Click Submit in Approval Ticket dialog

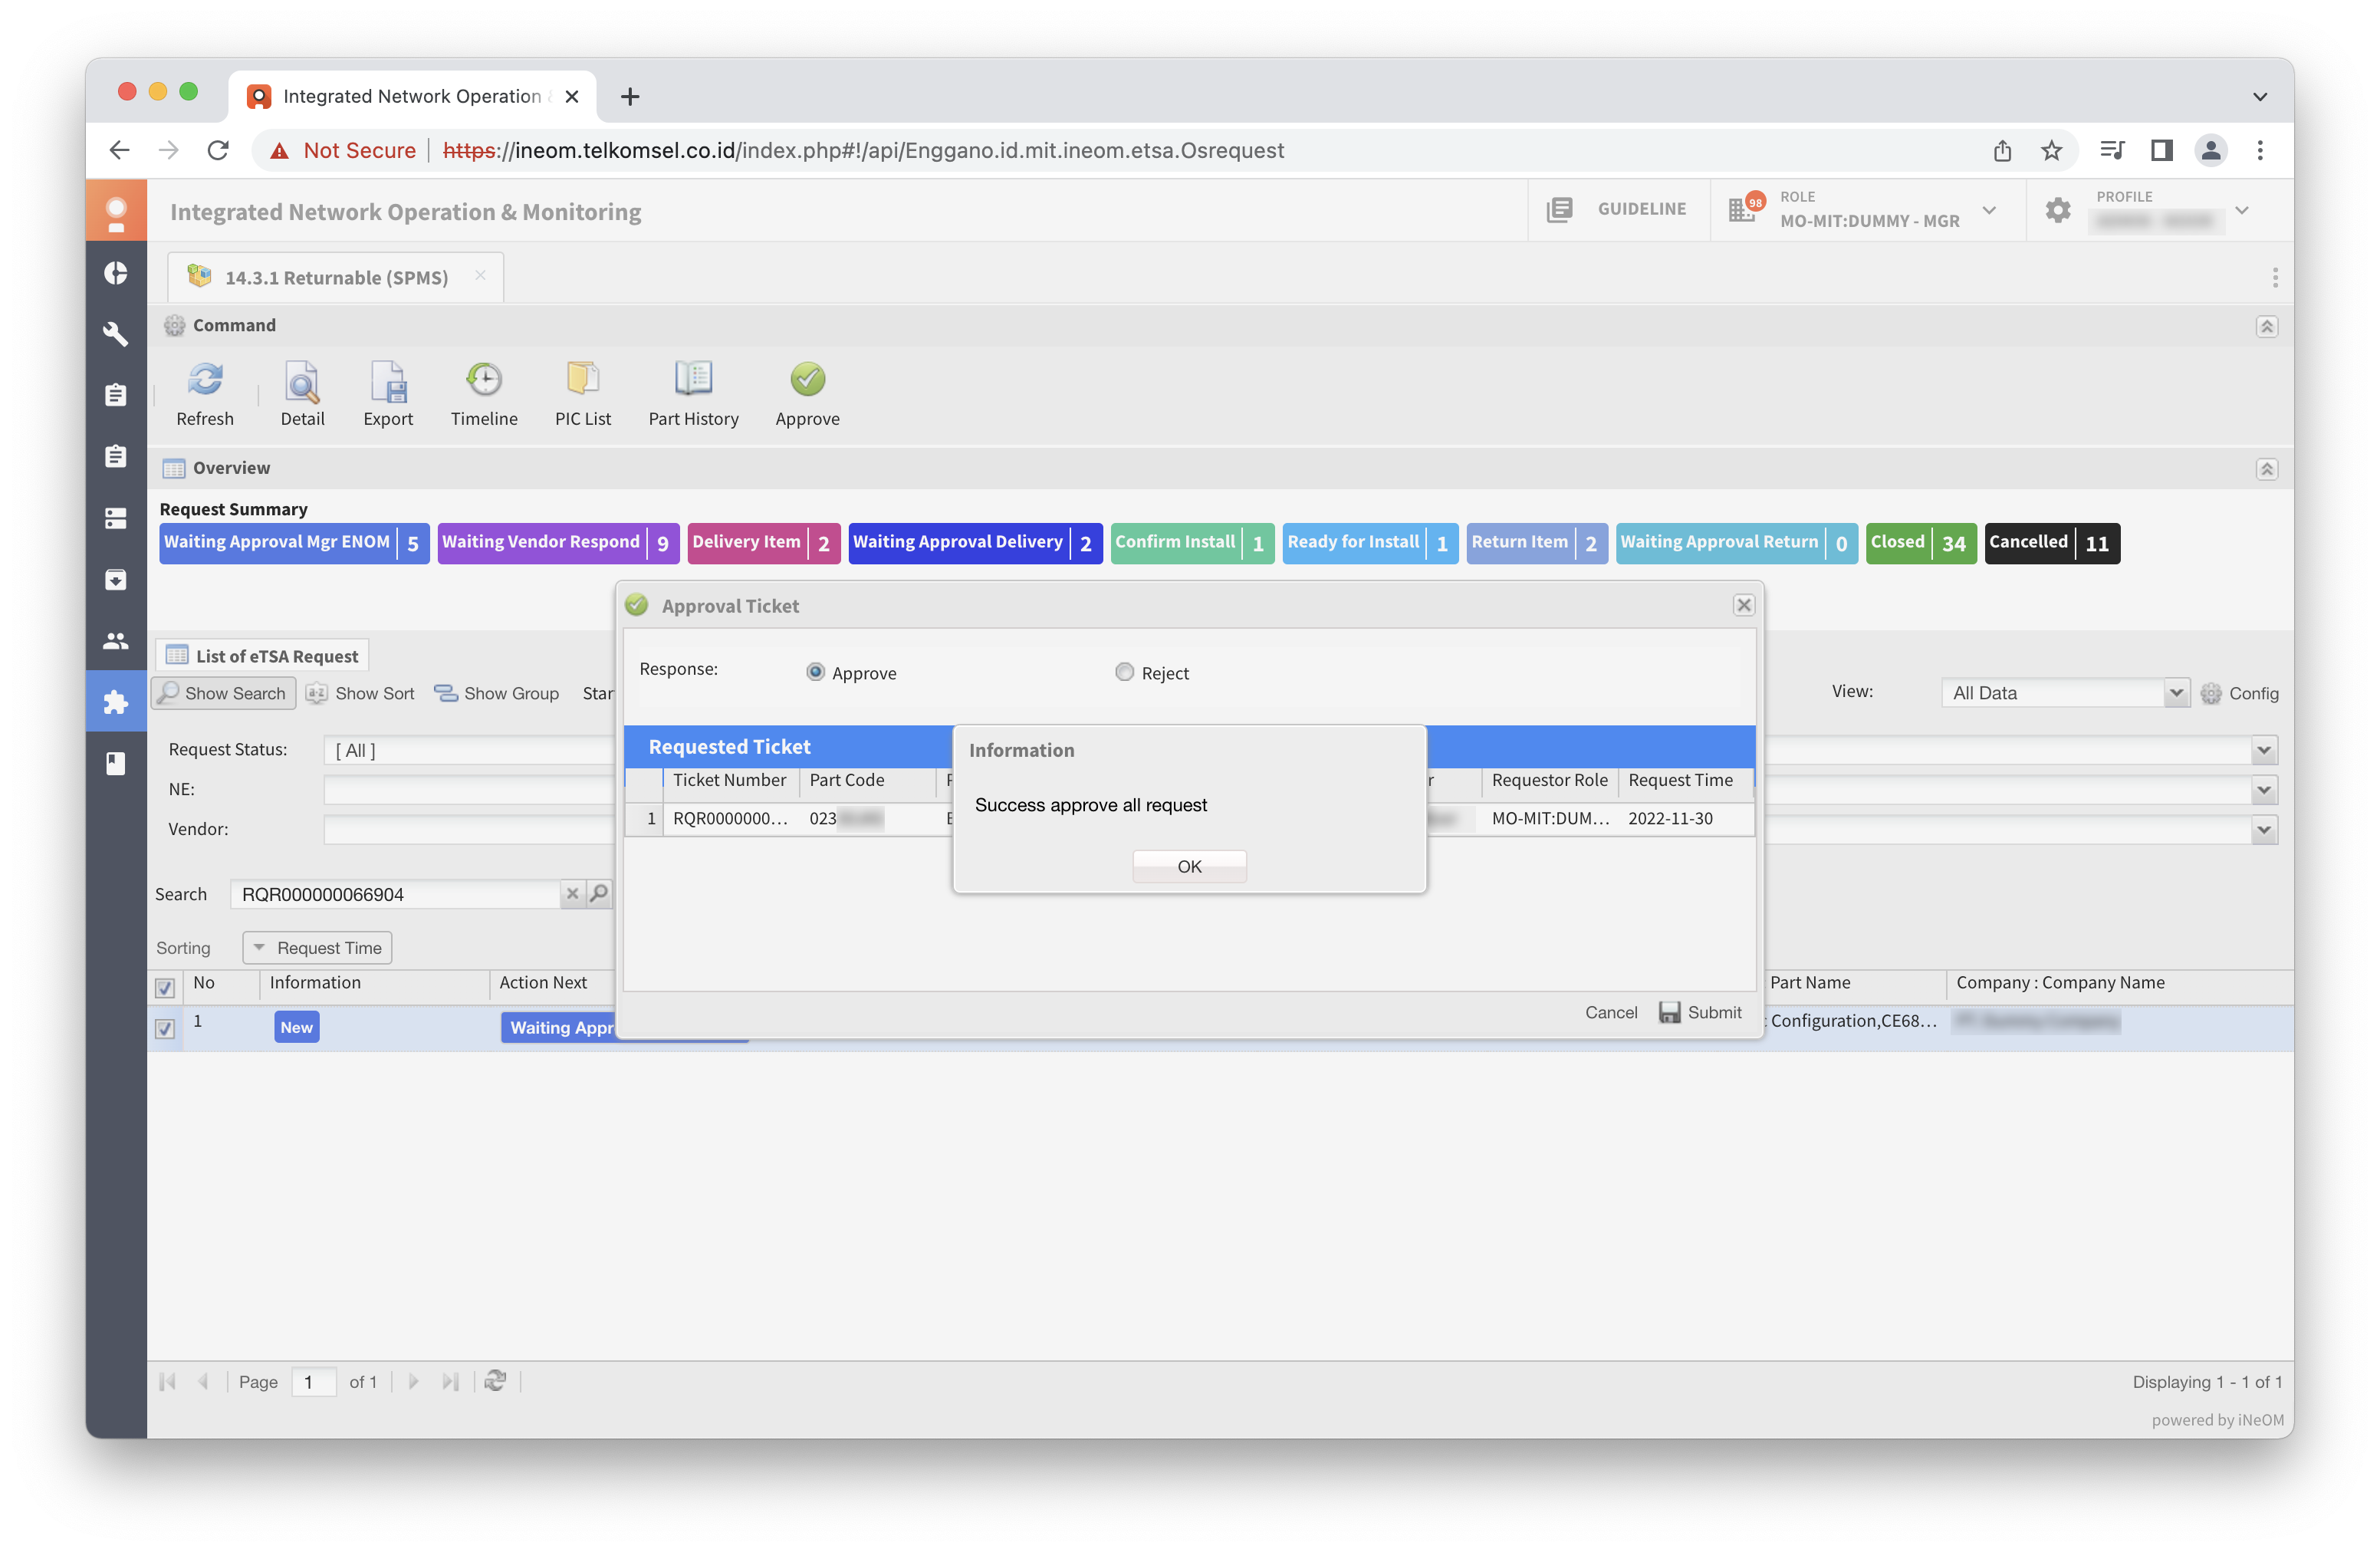point(1700,1012)
